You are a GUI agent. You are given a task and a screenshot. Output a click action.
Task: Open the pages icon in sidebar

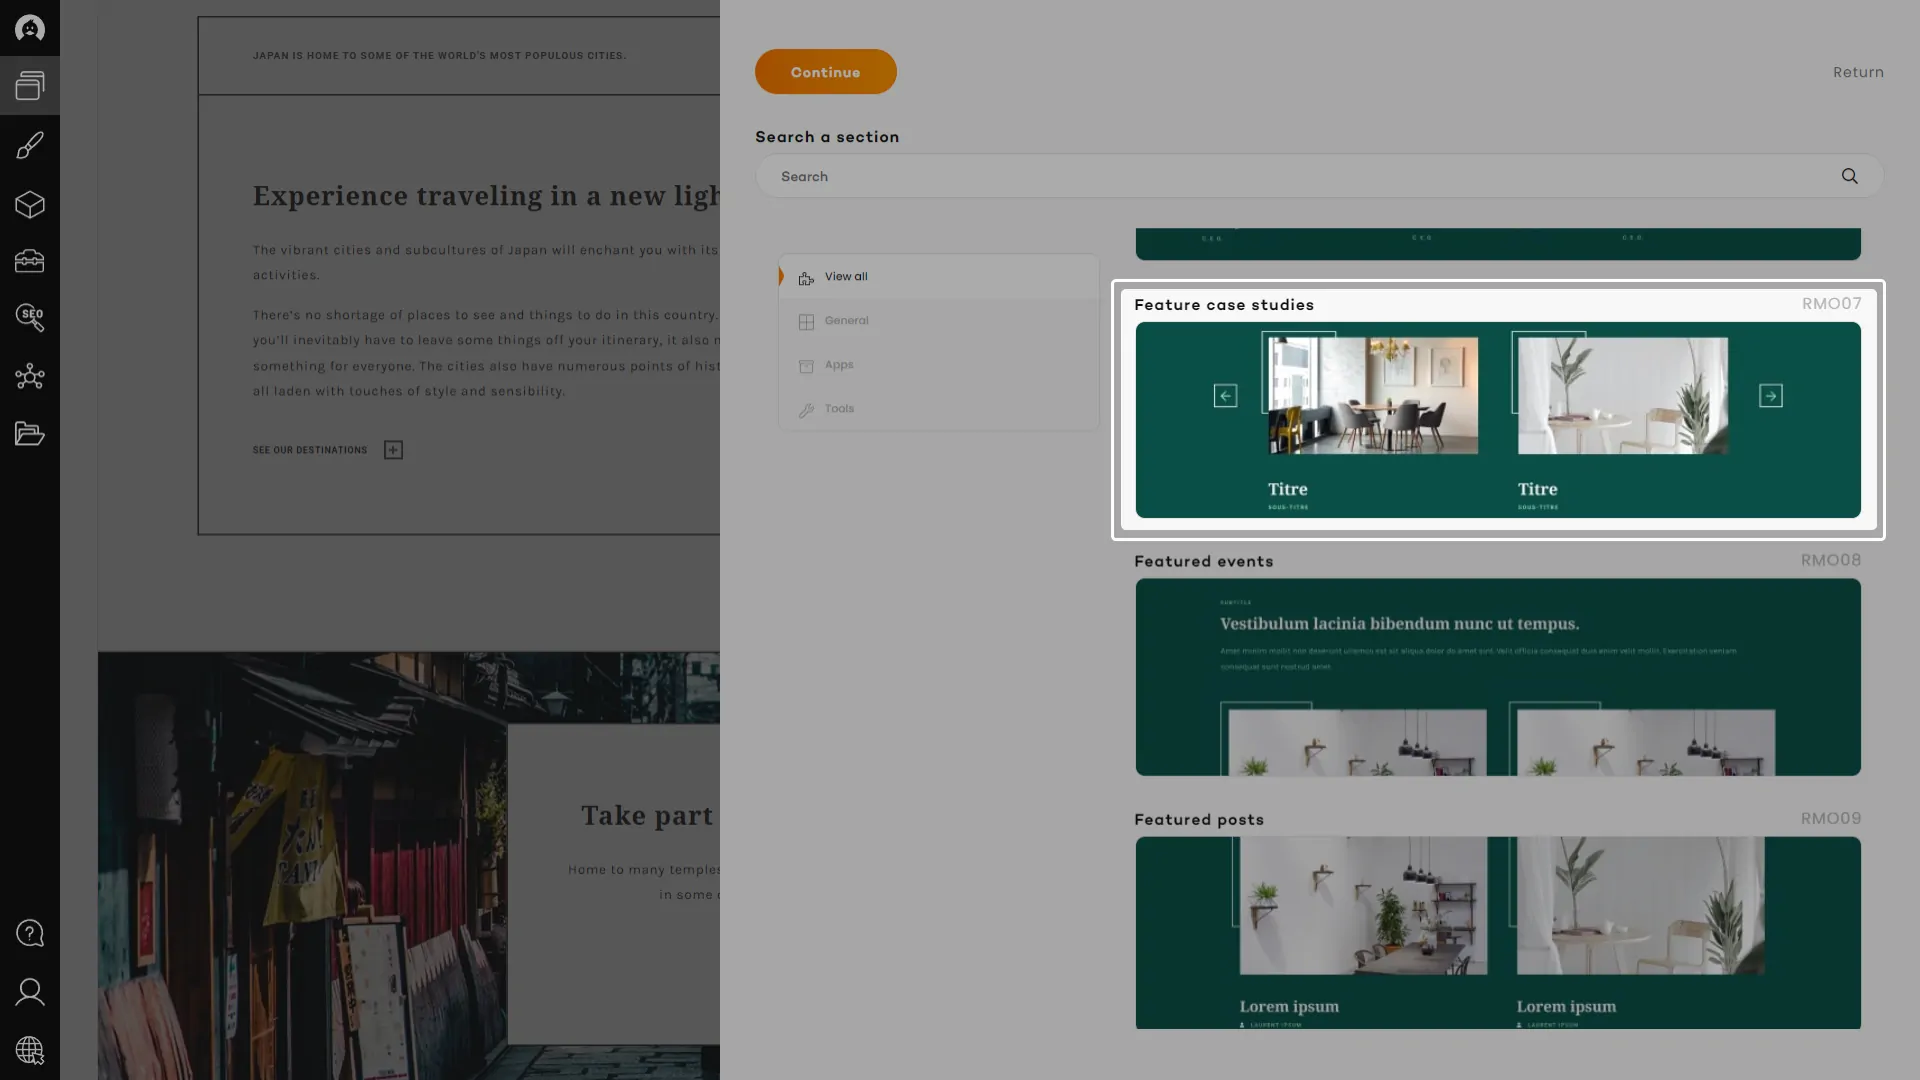point(30,86)
